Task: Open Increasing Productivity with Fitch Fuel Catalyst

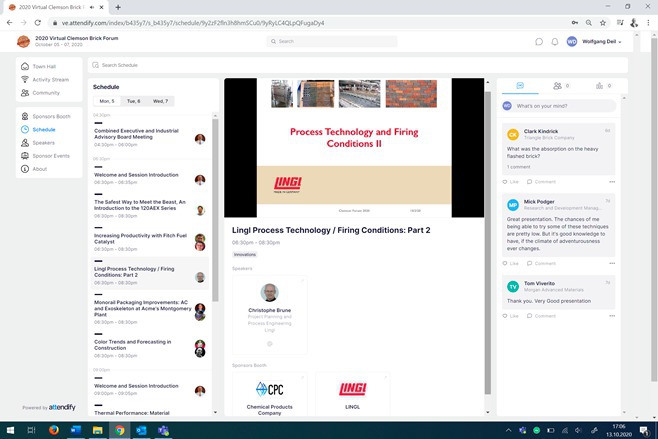Action: (x=150, y=241)
